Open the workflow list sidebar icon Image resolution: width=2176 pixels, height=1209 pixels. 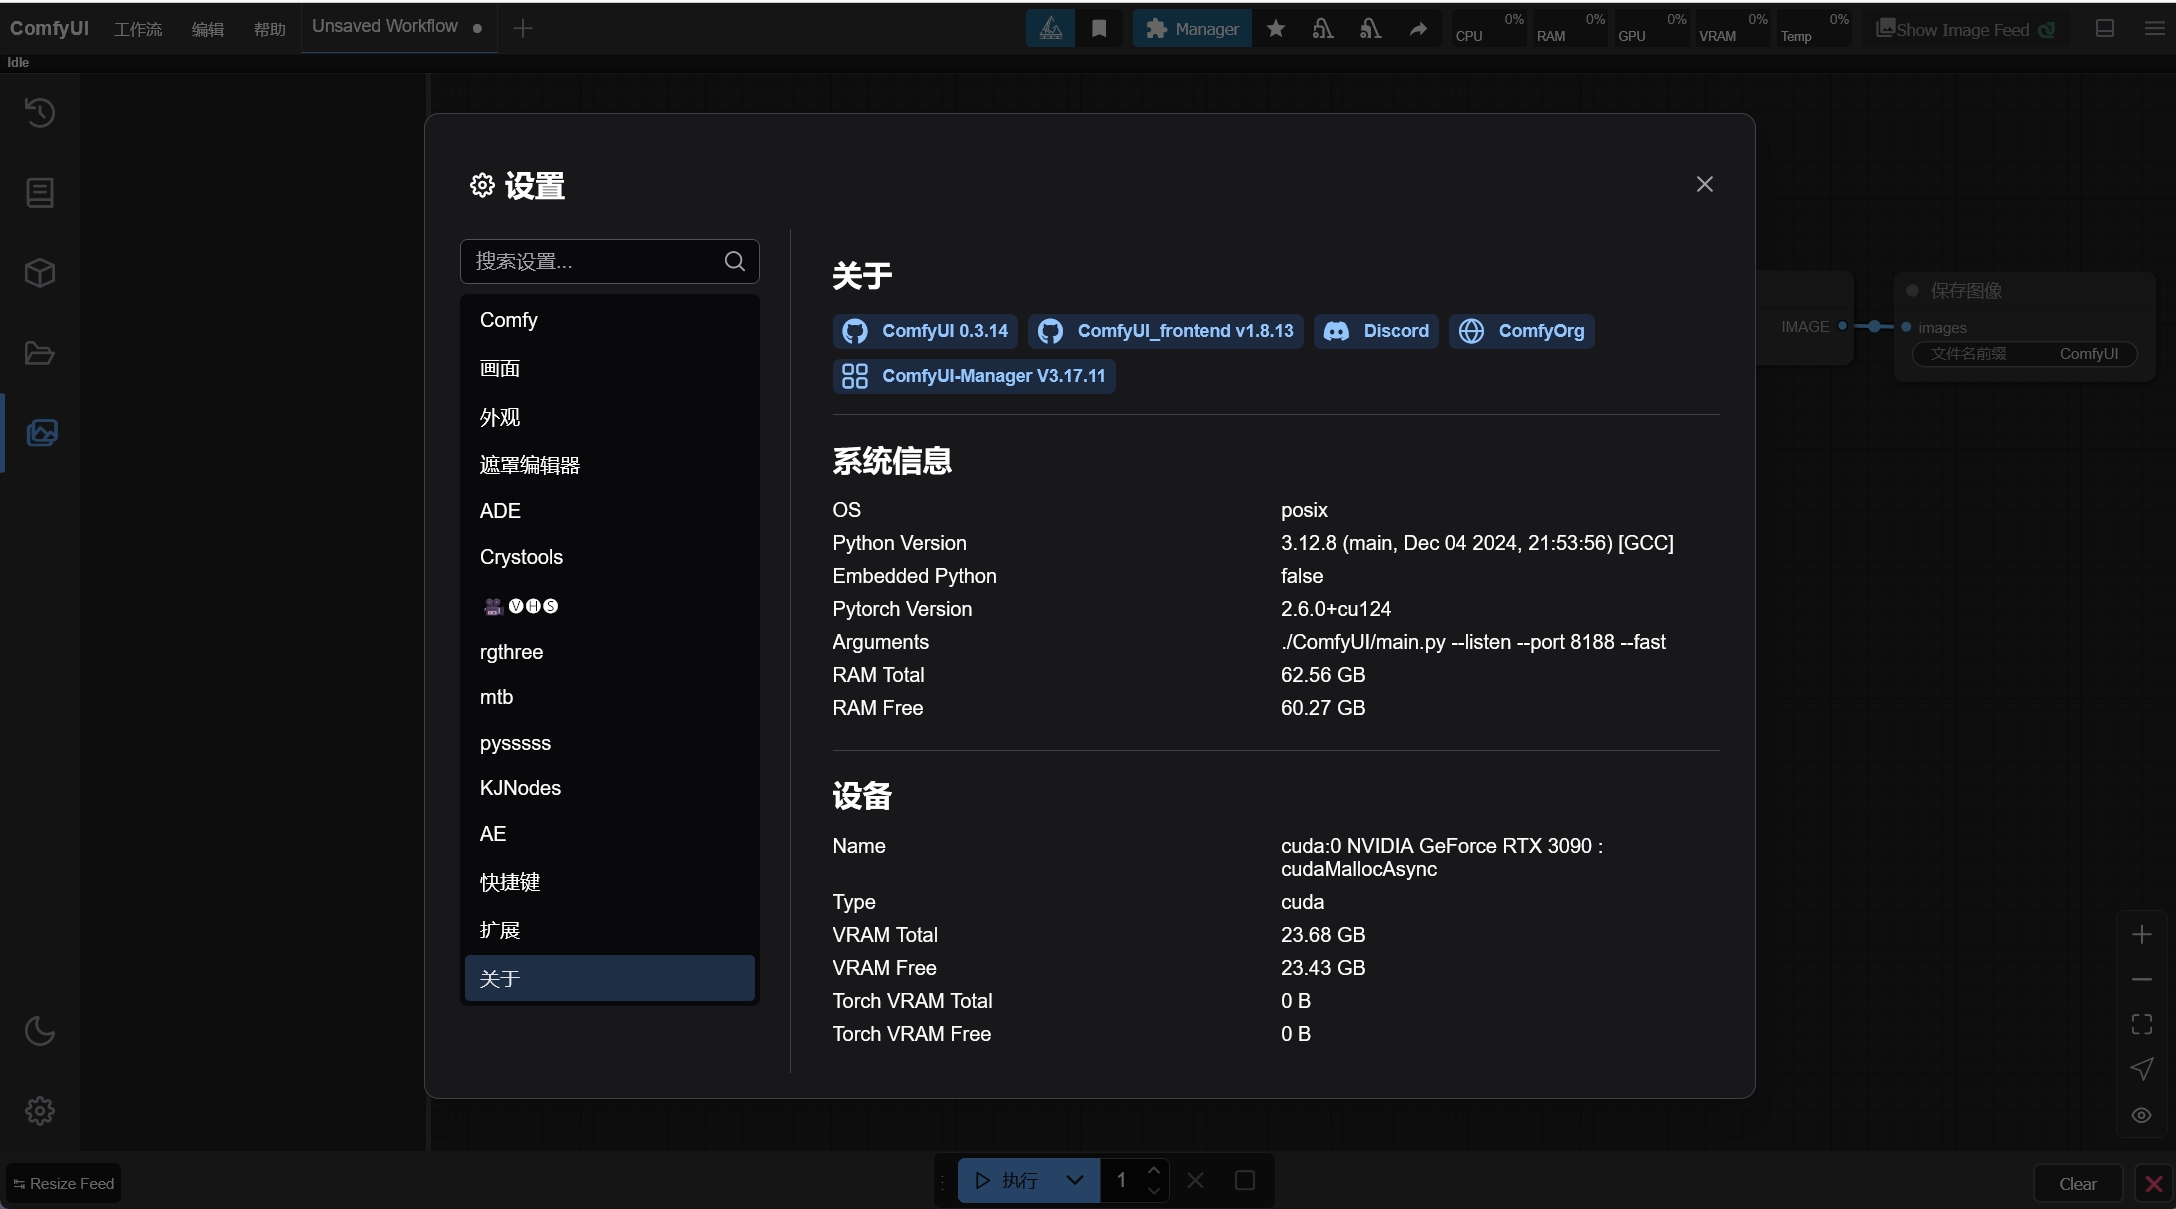point(39,192)
